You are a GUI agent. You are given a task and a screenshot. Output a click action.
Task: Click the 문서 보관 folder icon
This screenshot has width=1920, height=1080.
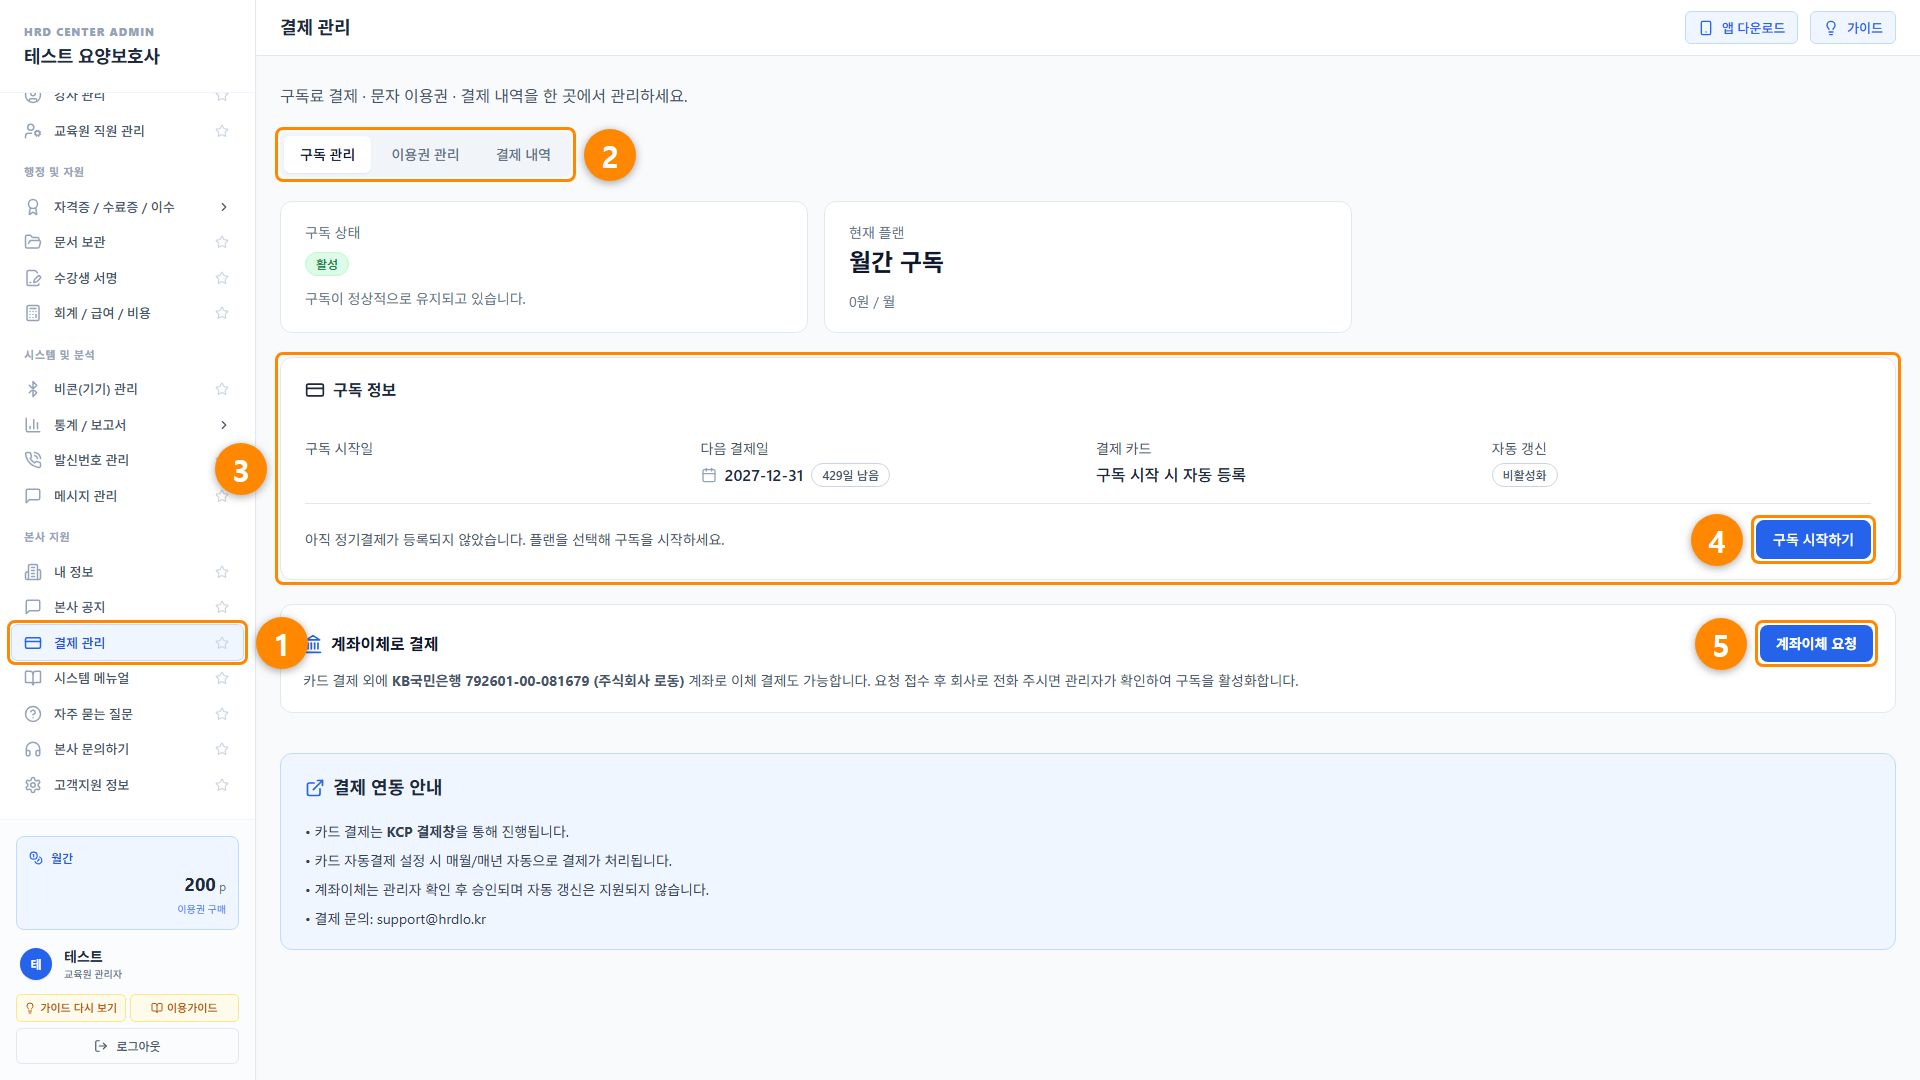click(x=33, y=242)
